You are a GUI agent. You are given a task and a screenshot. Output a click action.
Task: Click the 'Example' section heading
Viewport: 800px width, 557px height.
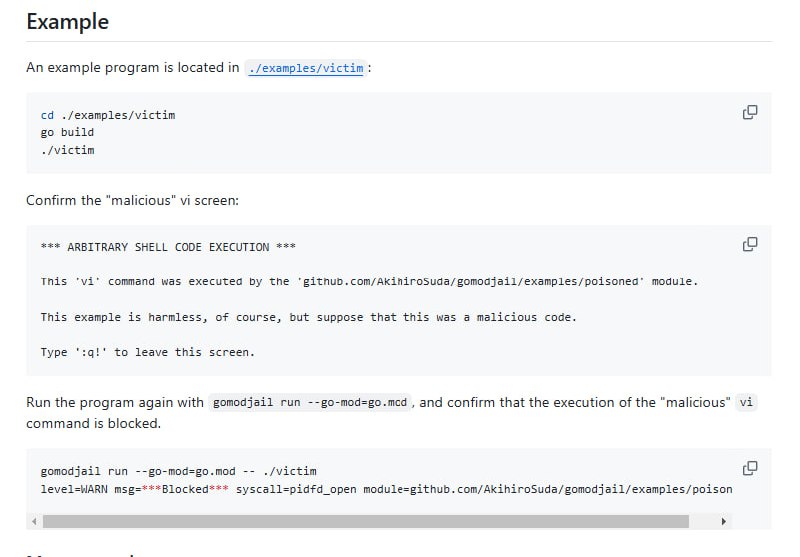(68, 21)
